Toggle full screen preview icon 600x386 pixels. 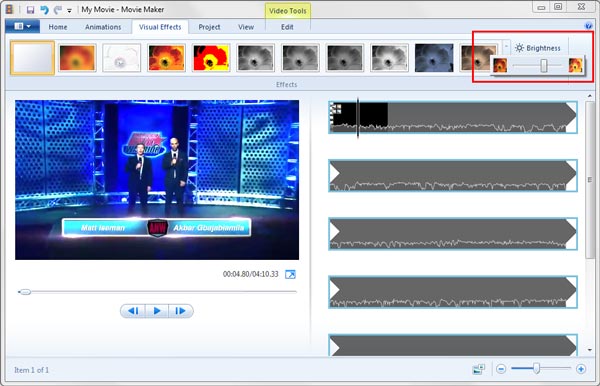tap(290, 274)
